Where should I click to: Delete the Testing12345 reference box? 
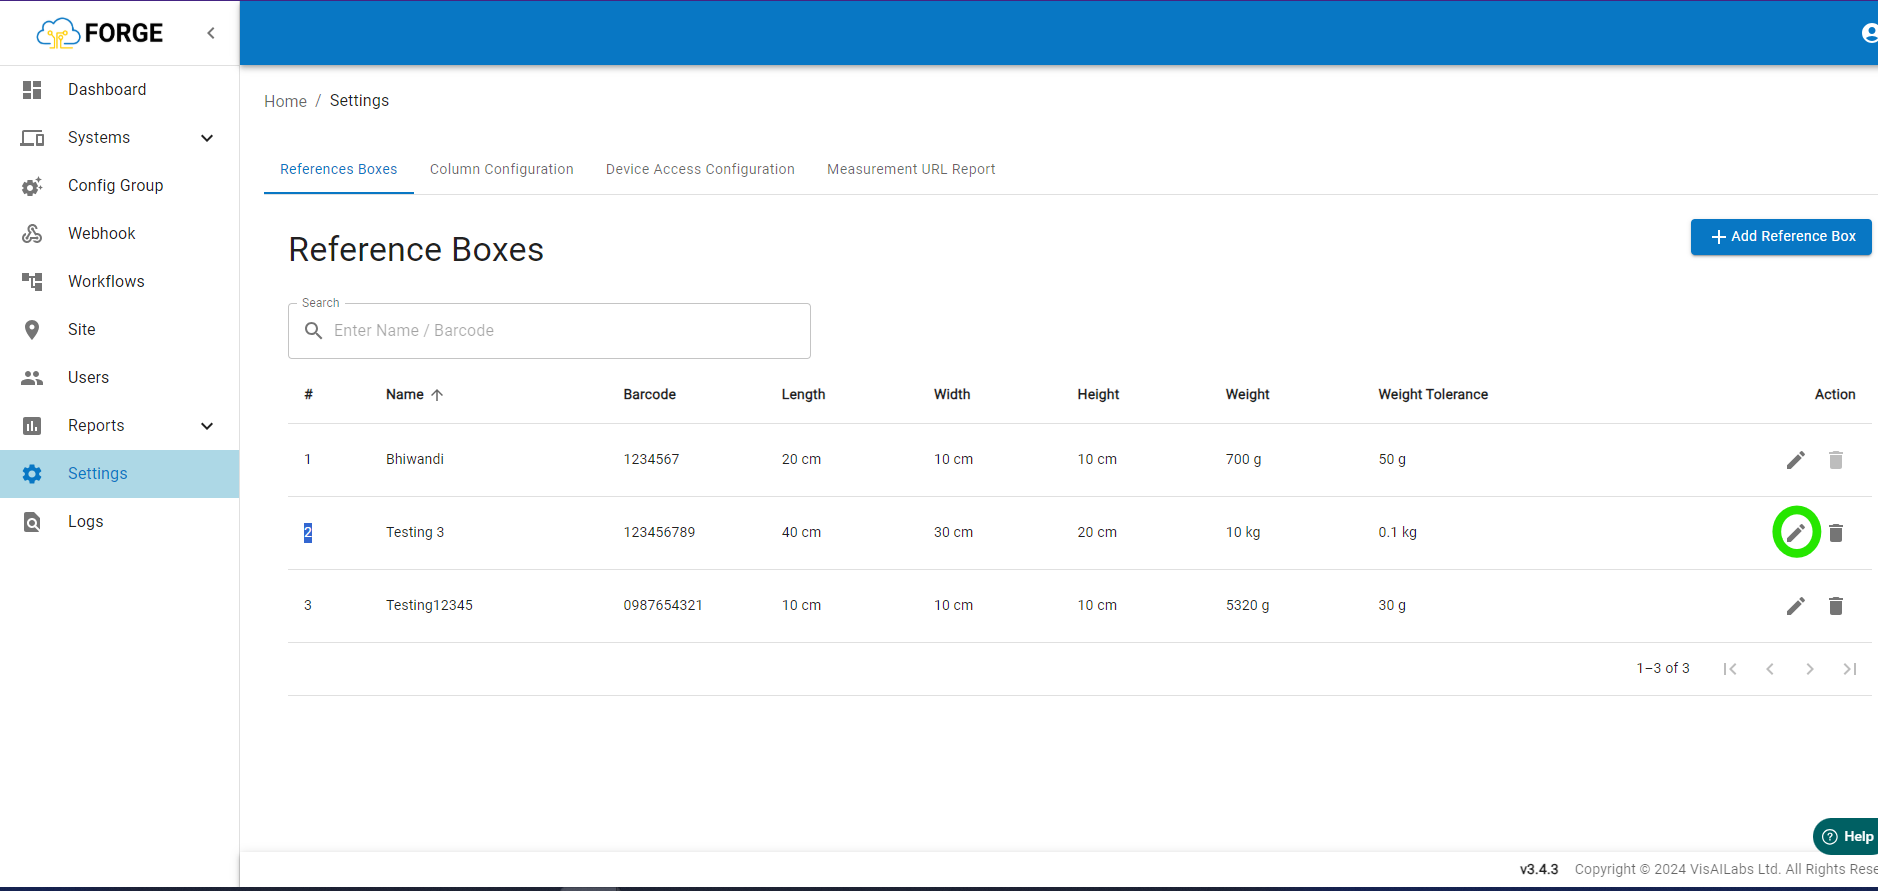pos(1836,606)
